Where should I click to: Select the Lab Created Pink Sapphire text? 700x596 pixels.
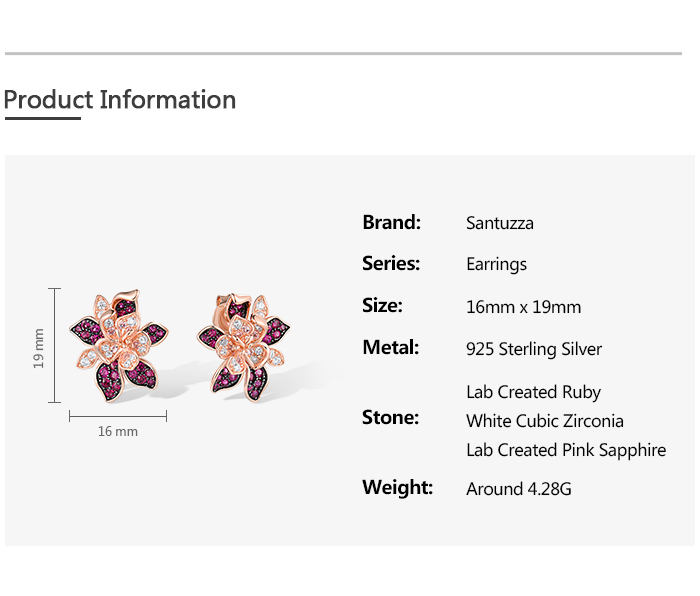565,450
